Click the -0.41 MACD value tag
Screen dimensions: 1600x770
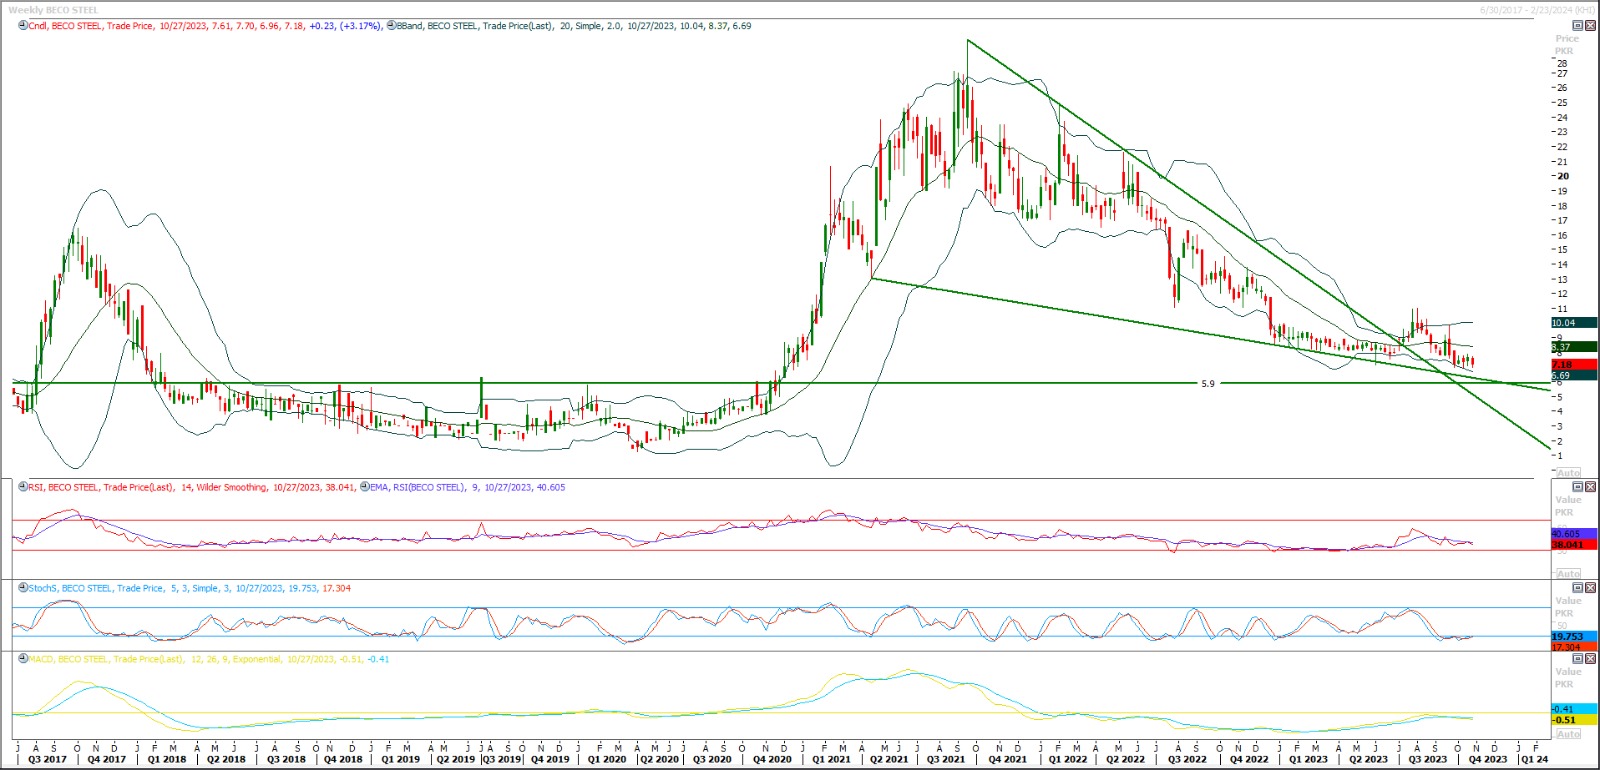click(1574, 709)
